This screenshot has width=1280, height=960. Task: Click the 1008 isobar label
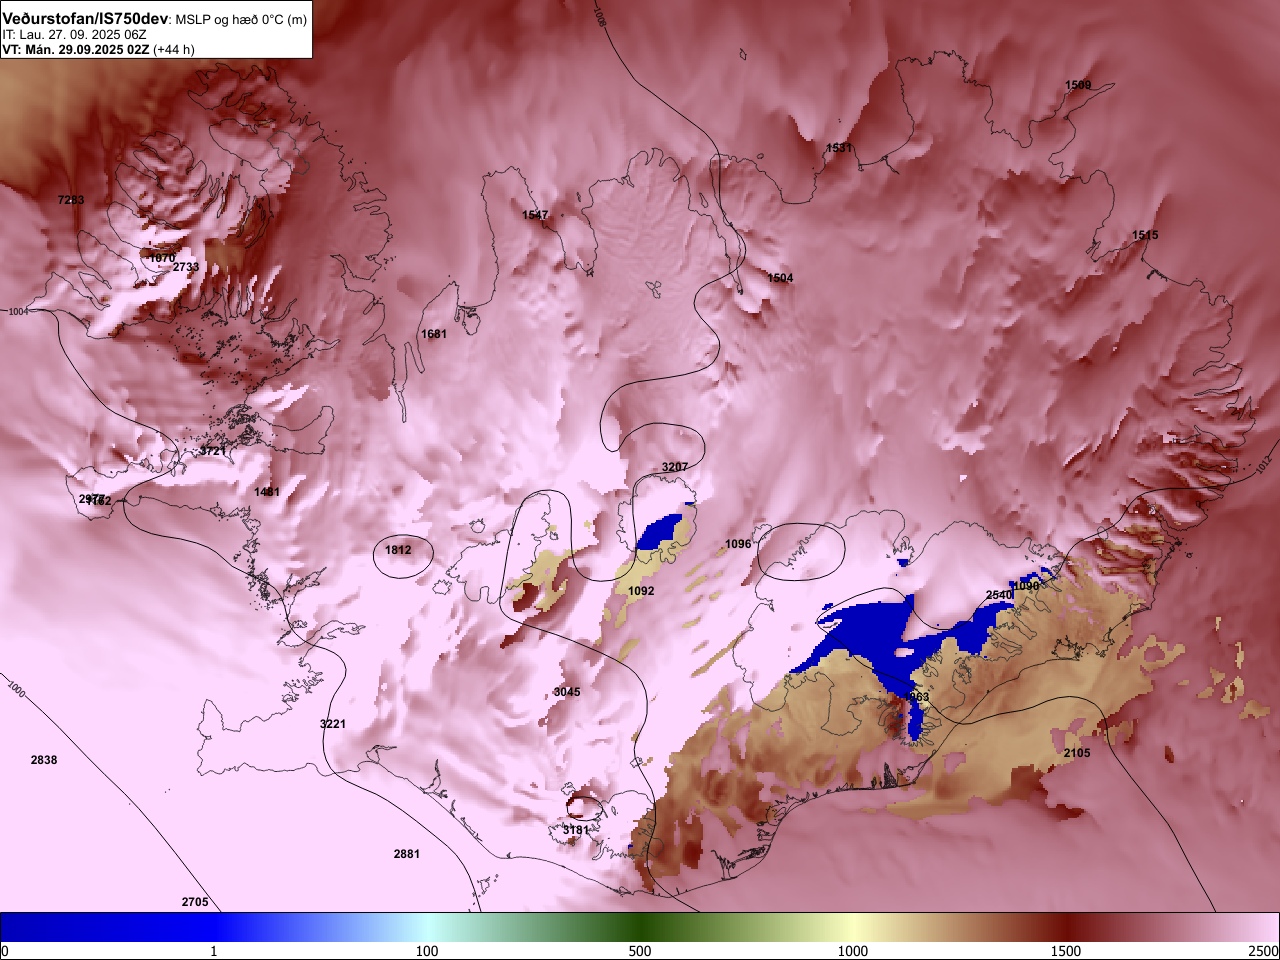coord(599,17)
